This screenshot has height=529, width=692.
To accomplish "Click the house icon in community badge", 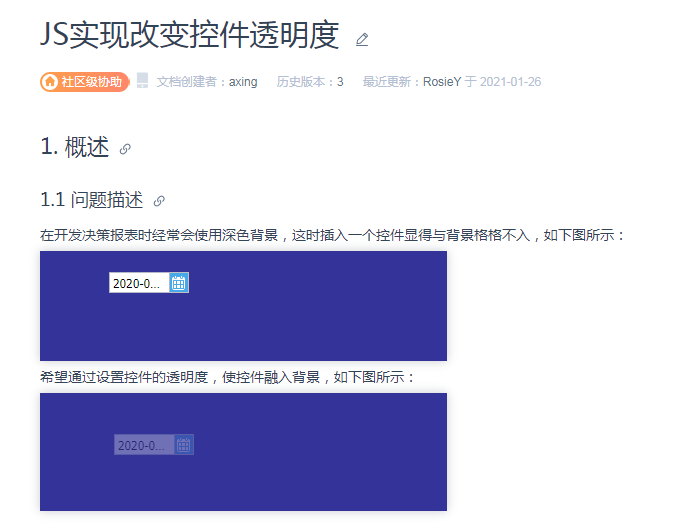I will coord(50,82).
